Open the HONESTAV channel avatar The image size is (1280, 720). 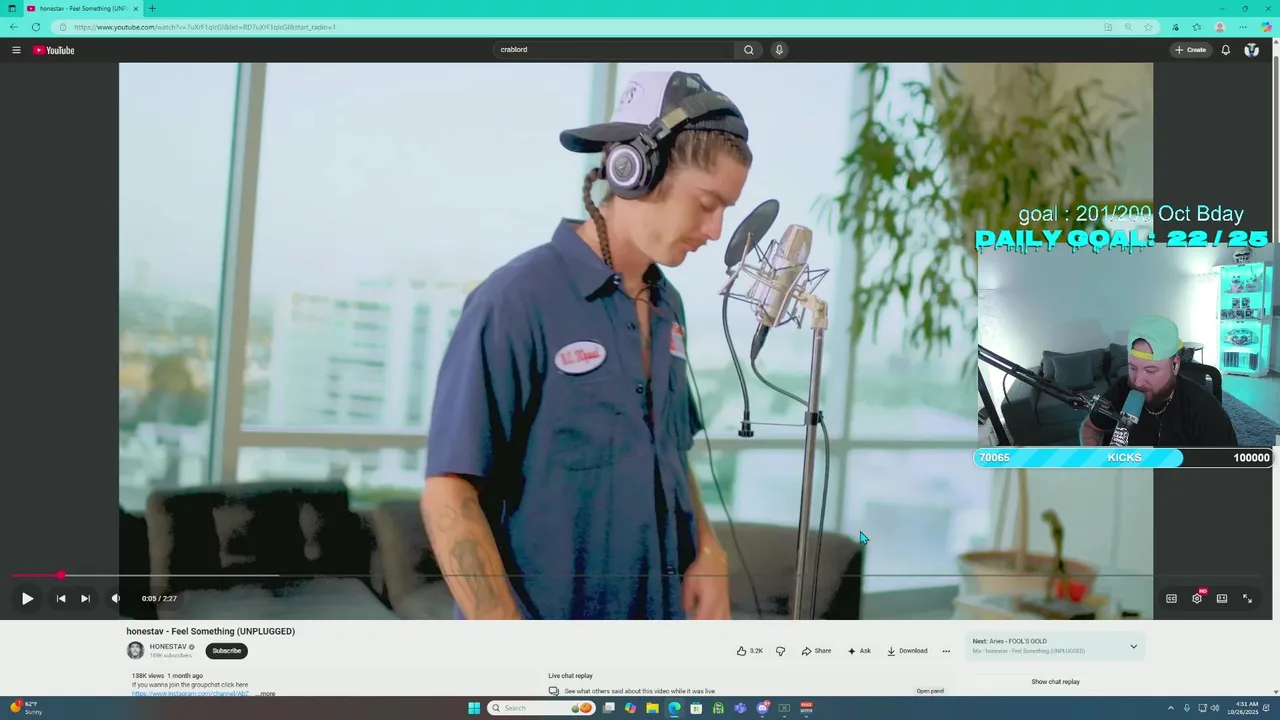point(135,651)
